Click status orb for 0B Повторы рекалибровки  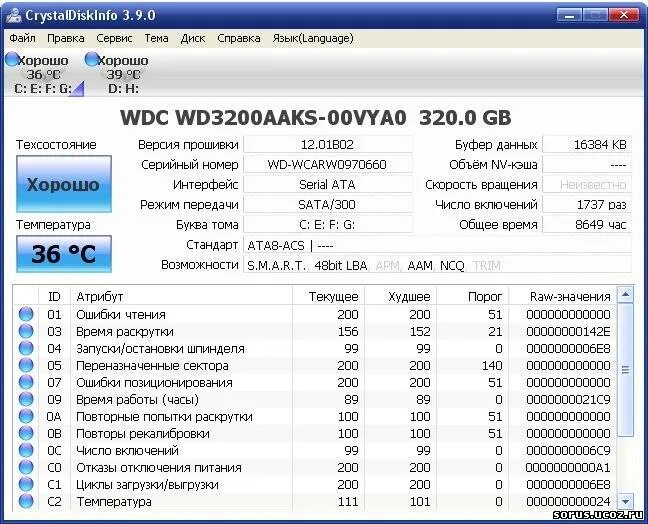(x=26, y=433)
